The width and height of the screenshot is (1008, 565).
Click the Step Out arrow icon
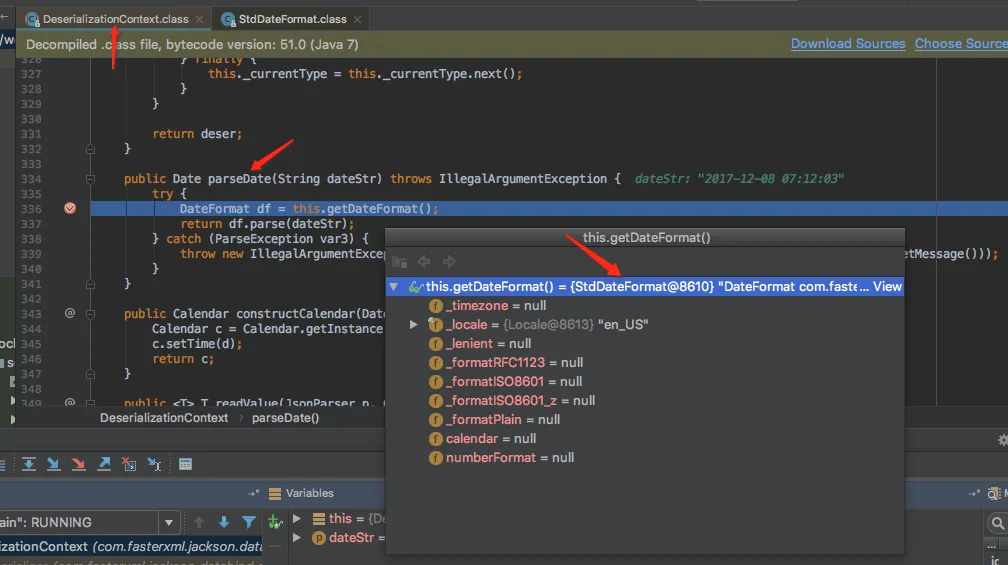pyautogui.click(x=103, y=464)
